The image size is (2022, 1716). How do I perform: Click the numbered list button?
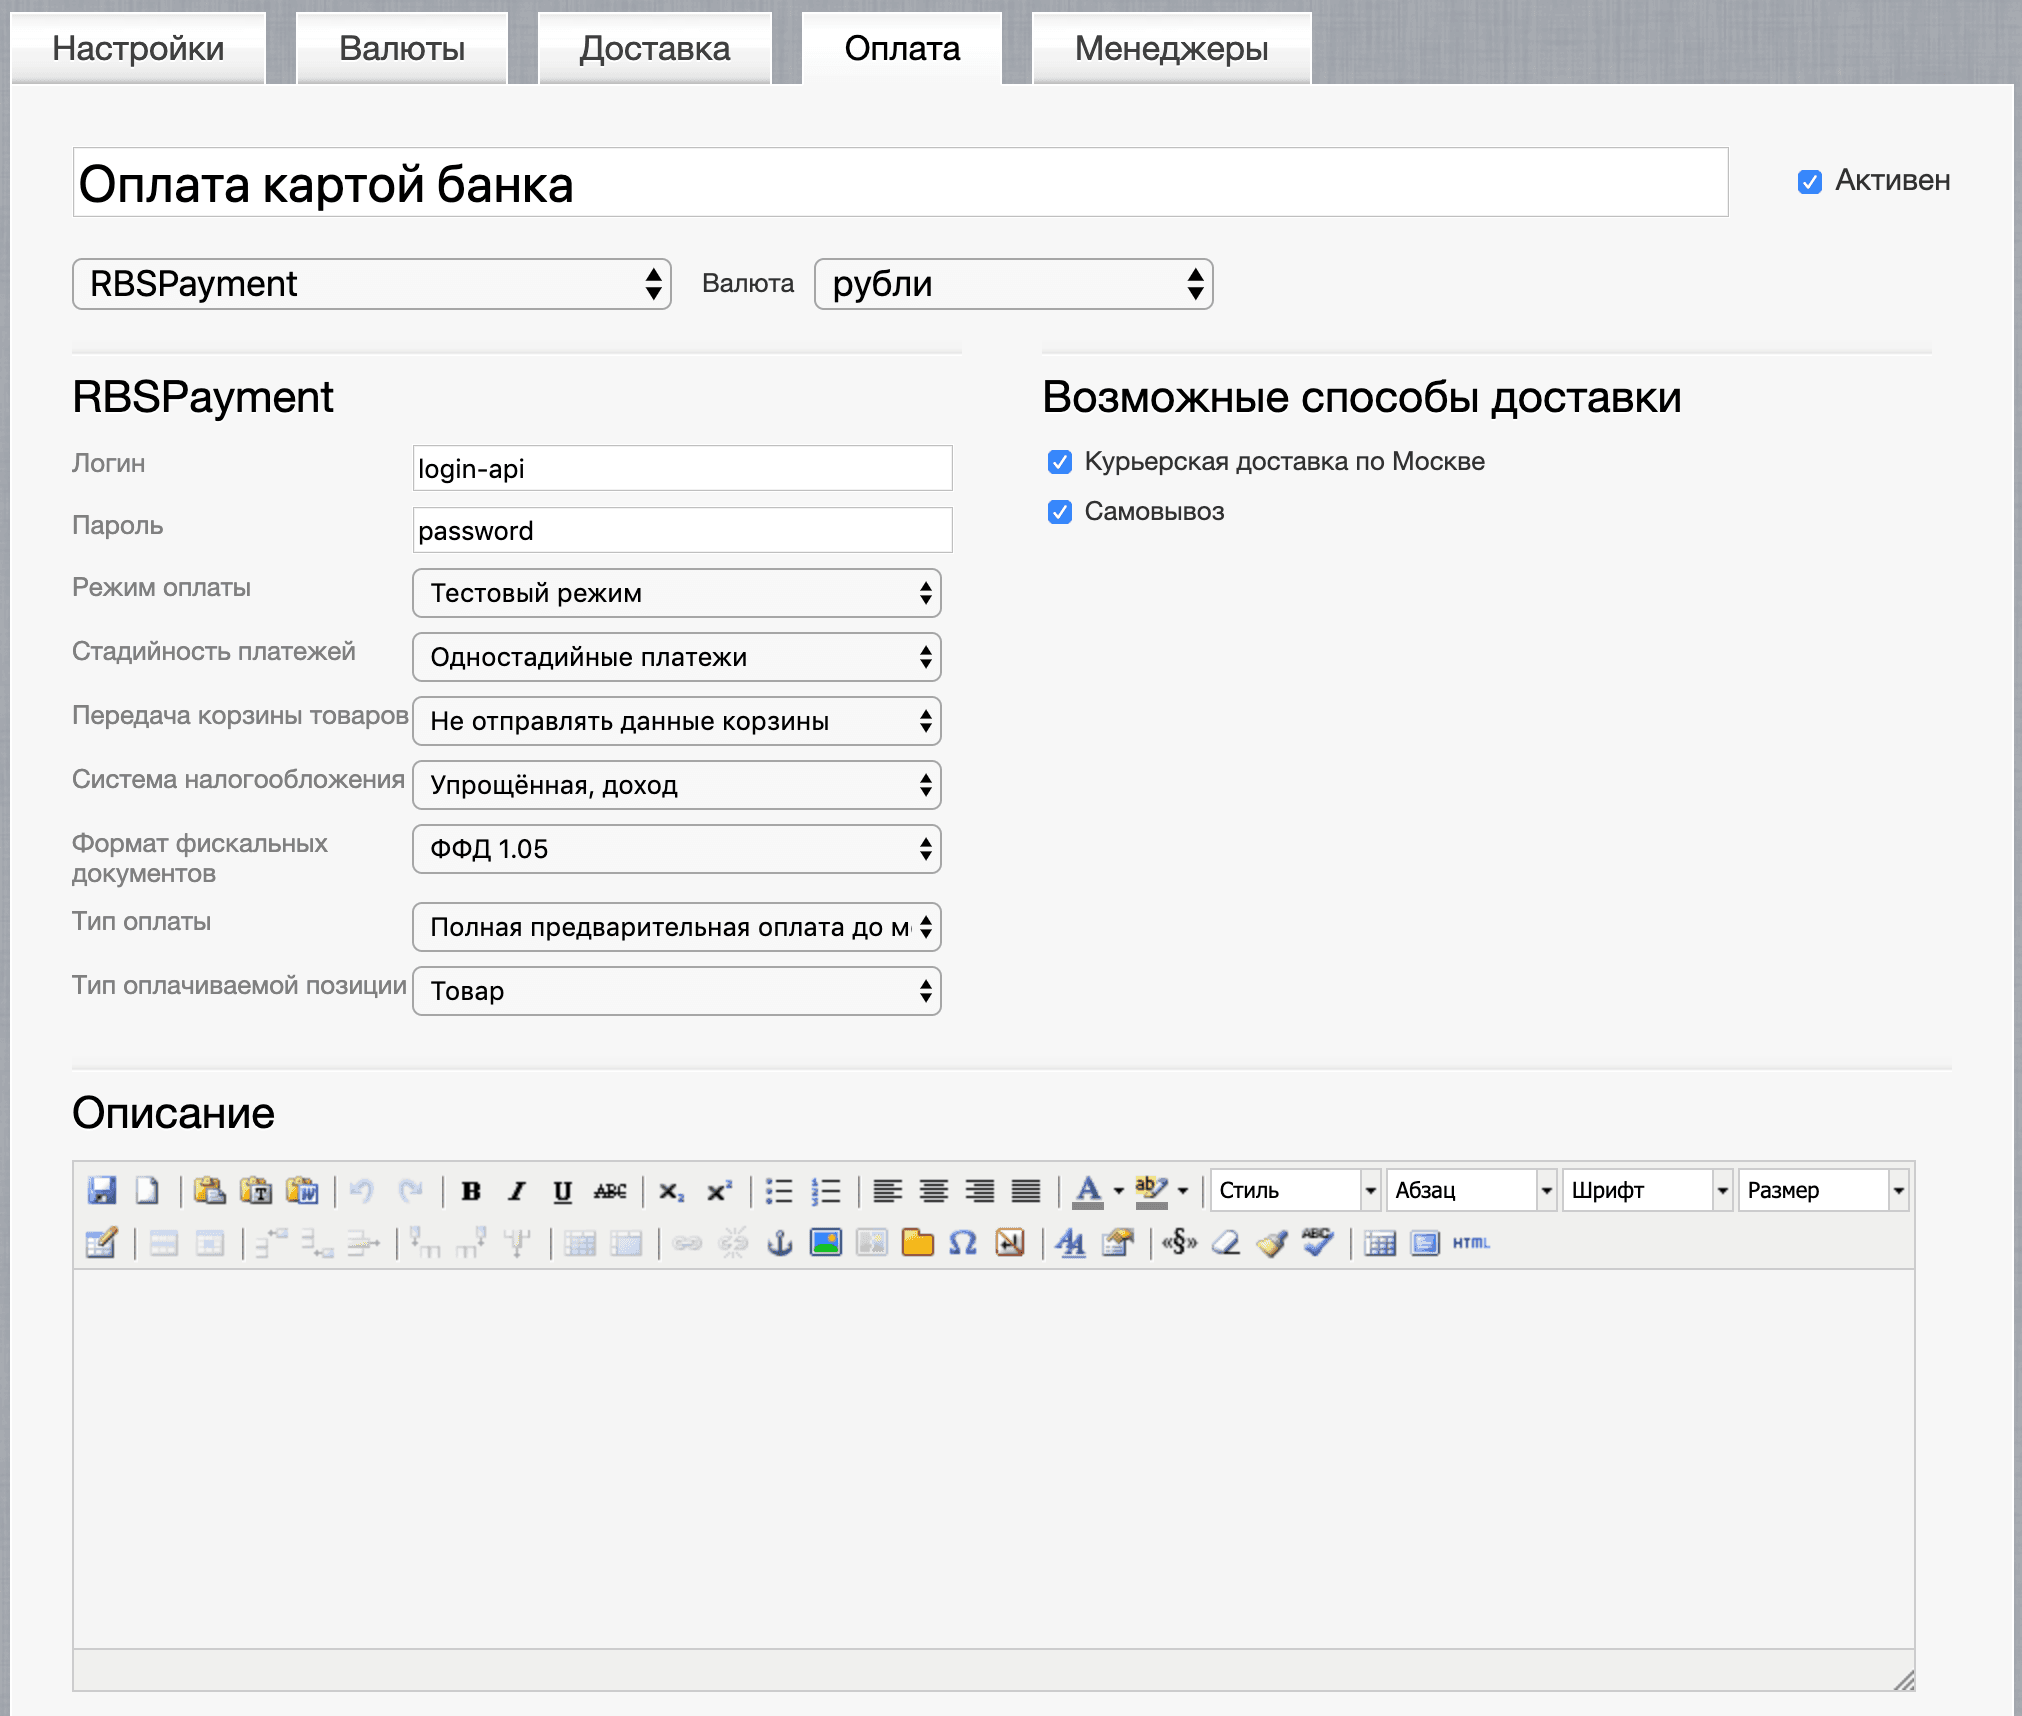coord(828,1190)
